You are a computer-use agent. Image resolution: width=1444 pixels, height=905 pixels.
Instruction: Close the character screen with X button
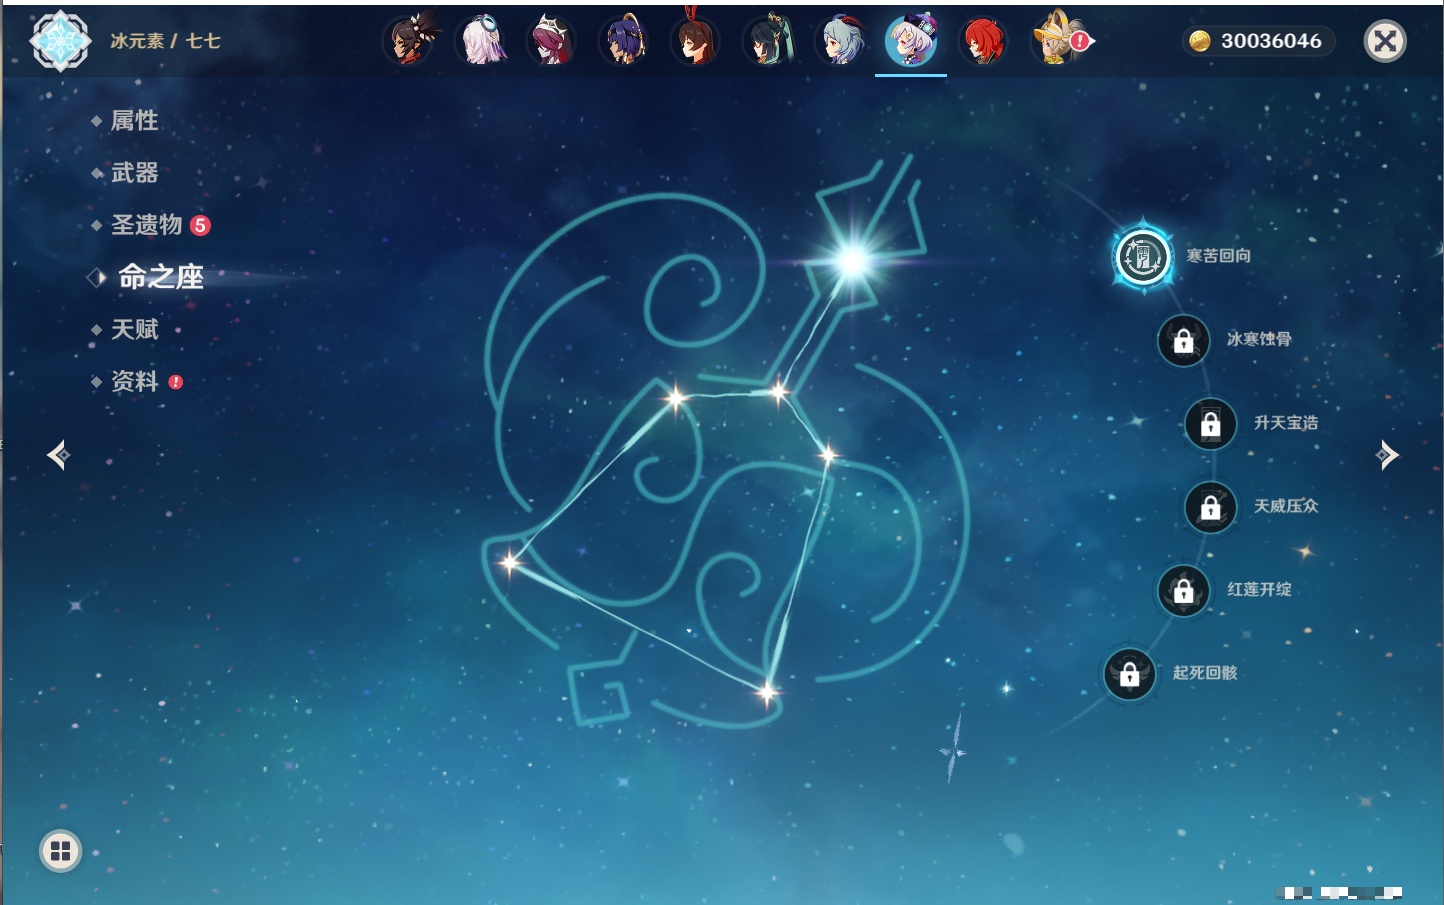click(x=1385, y=41)
